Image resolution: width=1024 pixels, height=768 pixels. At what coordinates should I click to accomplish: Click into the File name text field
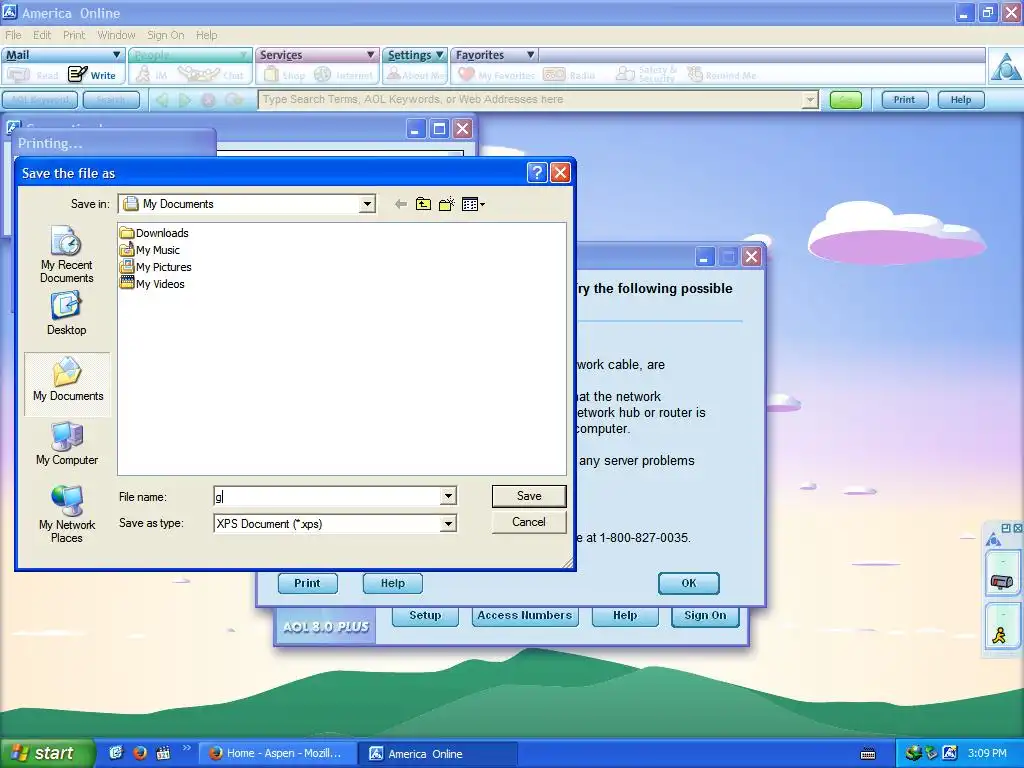pyautogui.click(x=327, y=496)
